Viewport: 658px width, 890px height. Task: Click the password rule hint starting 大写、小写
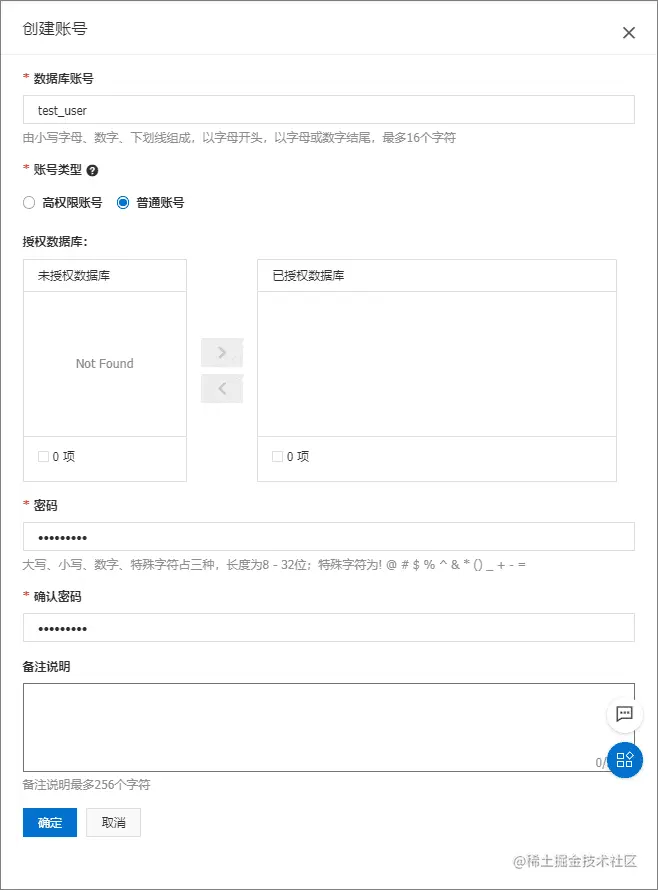click(274, 565)
